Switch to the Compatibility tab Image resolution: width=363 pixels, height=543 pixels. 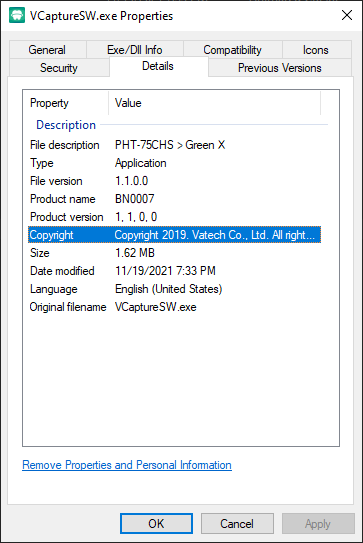(x=232, y=50)
